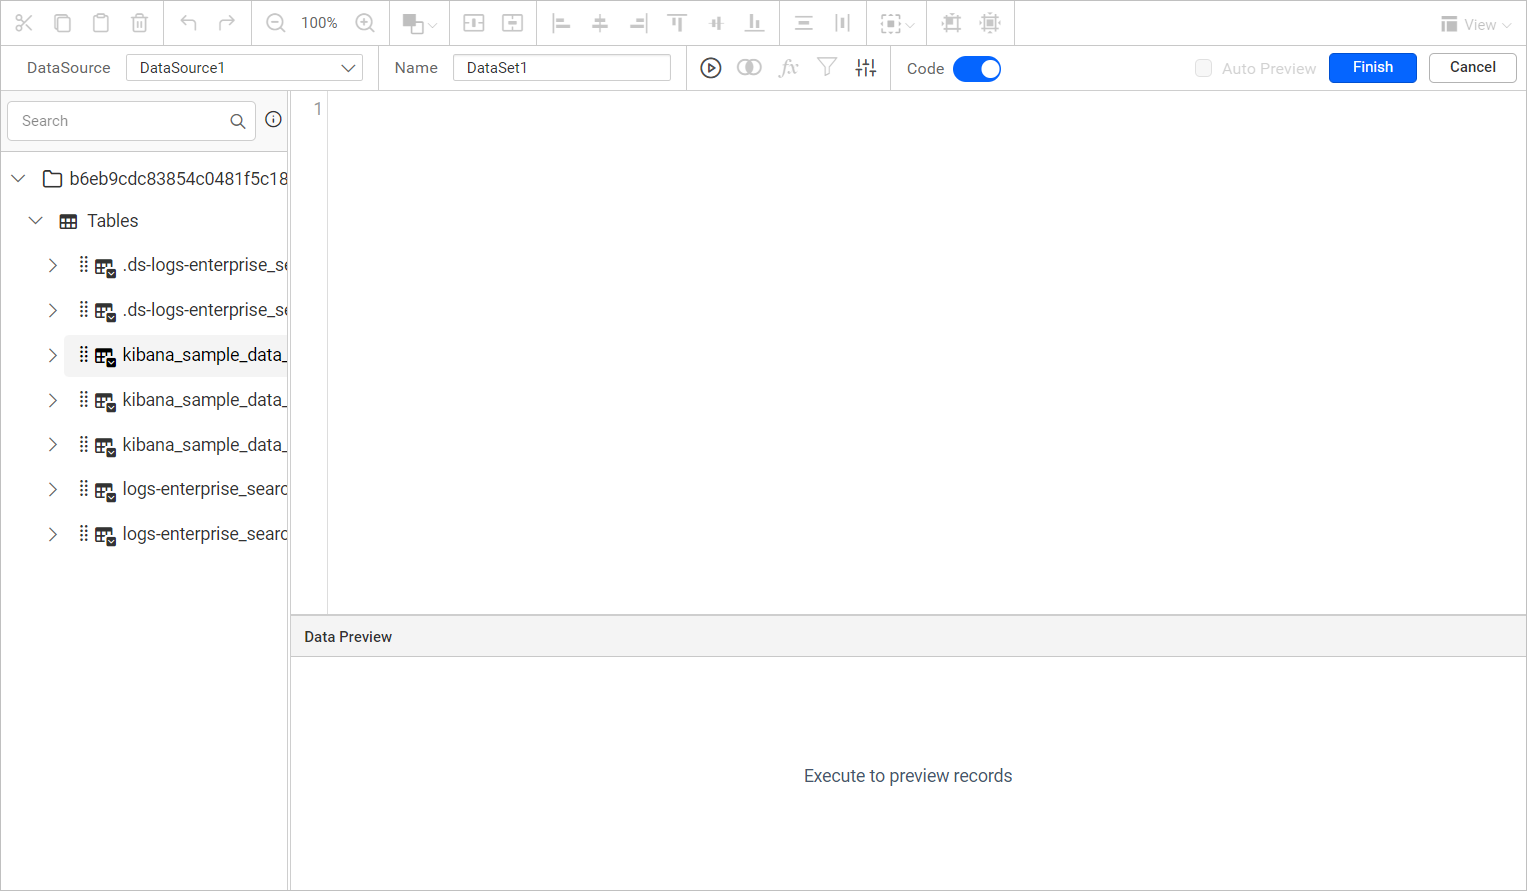The image size is (1527, 891).
Task: Click the Copy icon in toolbar
Action: point(62,23)
